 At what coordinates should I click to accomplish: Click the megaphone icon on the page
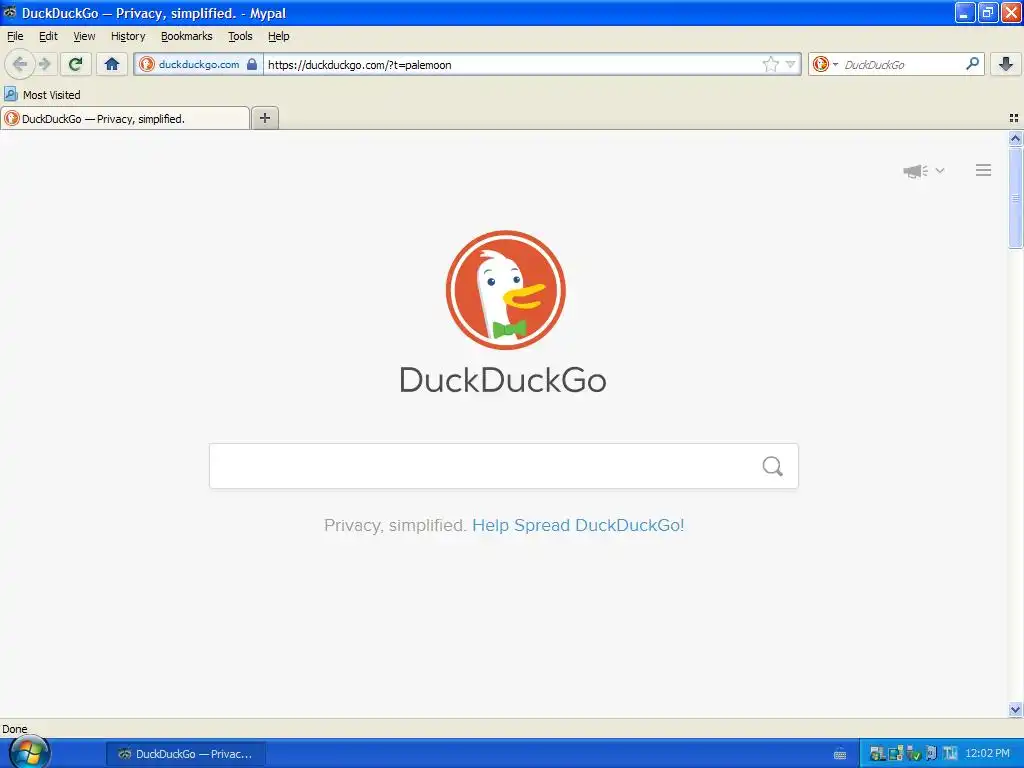915,171
